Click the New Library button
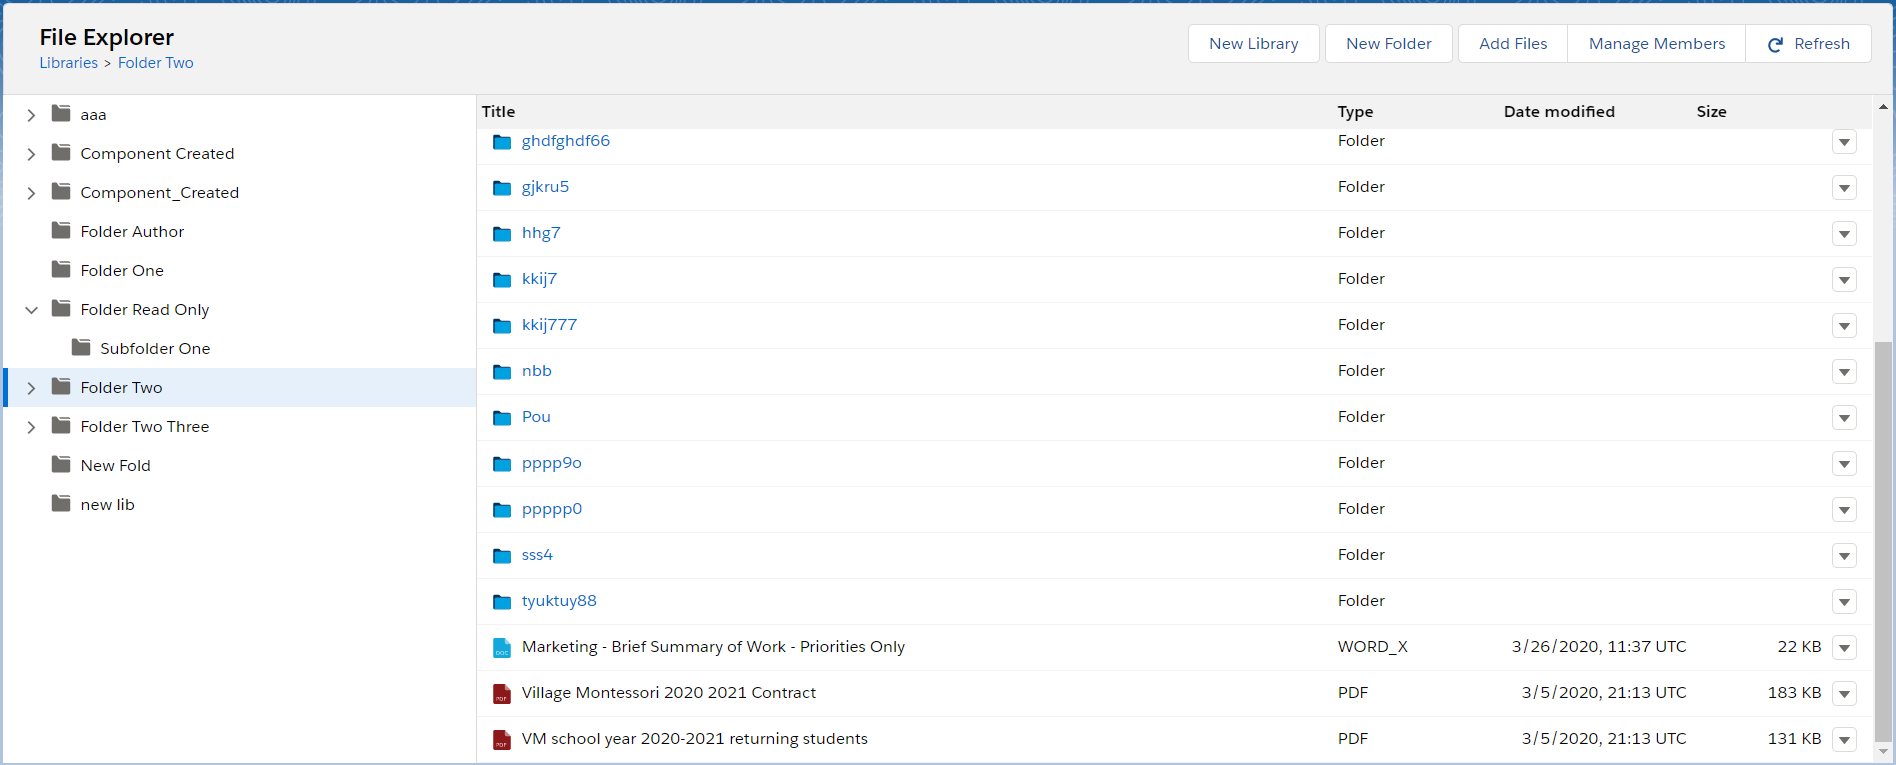This screenshot has height=765, width=1896. point(1253,44)
